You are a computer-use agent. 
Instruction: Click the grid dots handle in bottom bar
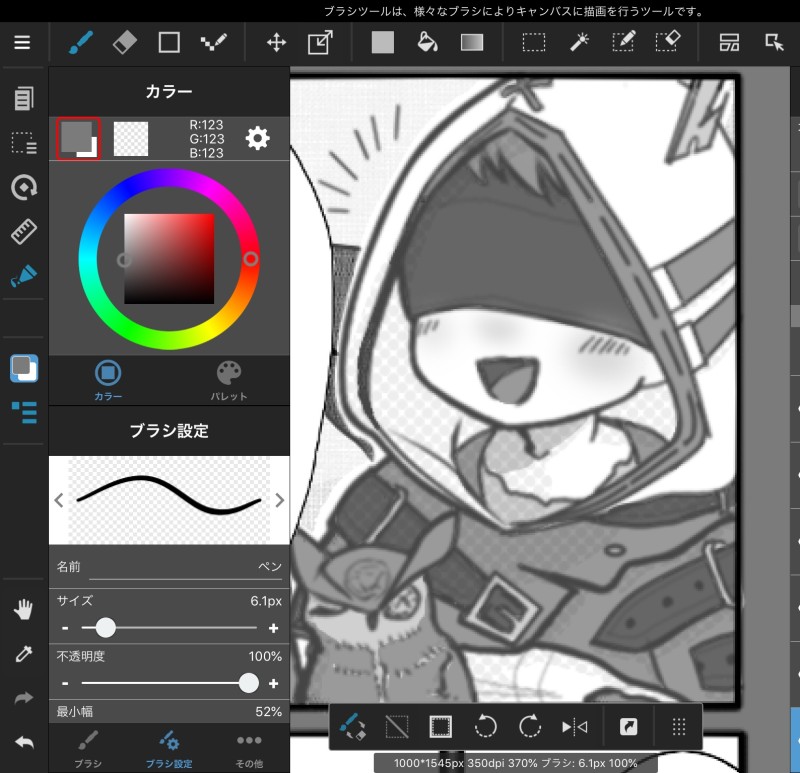pyautogui.click(x=679, y=727)
